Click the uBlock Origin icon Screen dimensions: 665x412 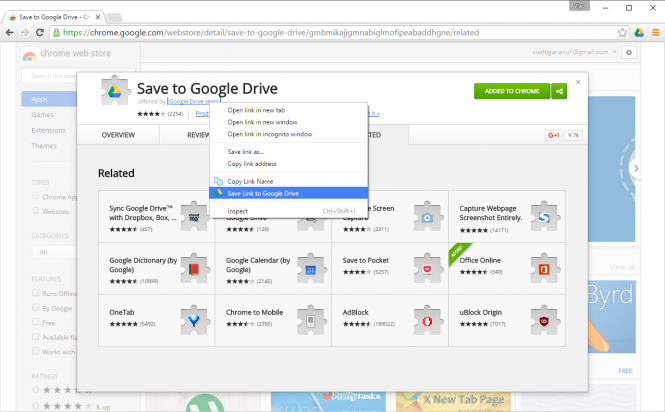545,321
